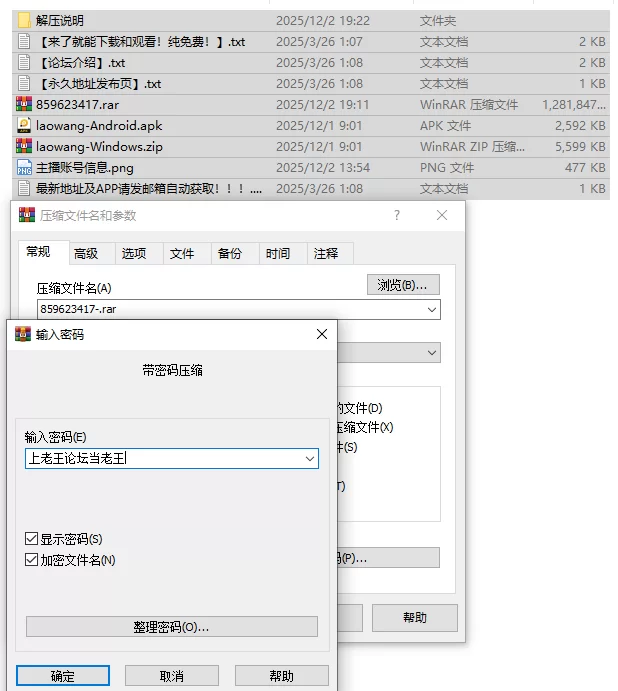The image size is (618, 691).
Task: Click the type label PNG 文件
Action: tap(447, 167)
